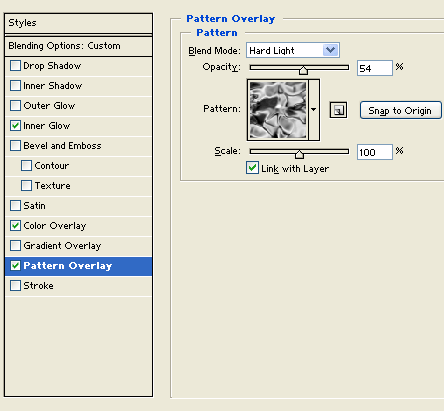Tick the Outer Glow checkbox

click(15, 106)
